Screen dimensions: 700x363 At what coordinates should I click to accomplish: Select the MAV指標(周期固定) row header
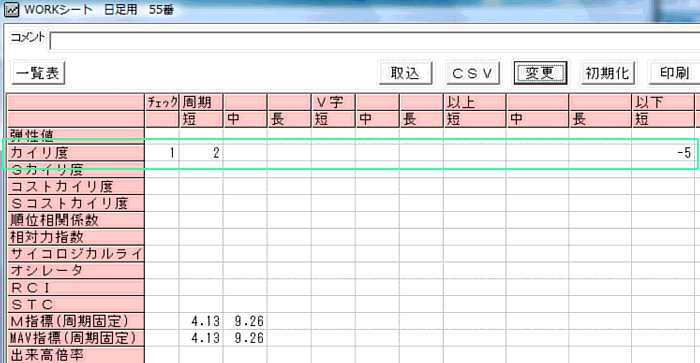76,338
